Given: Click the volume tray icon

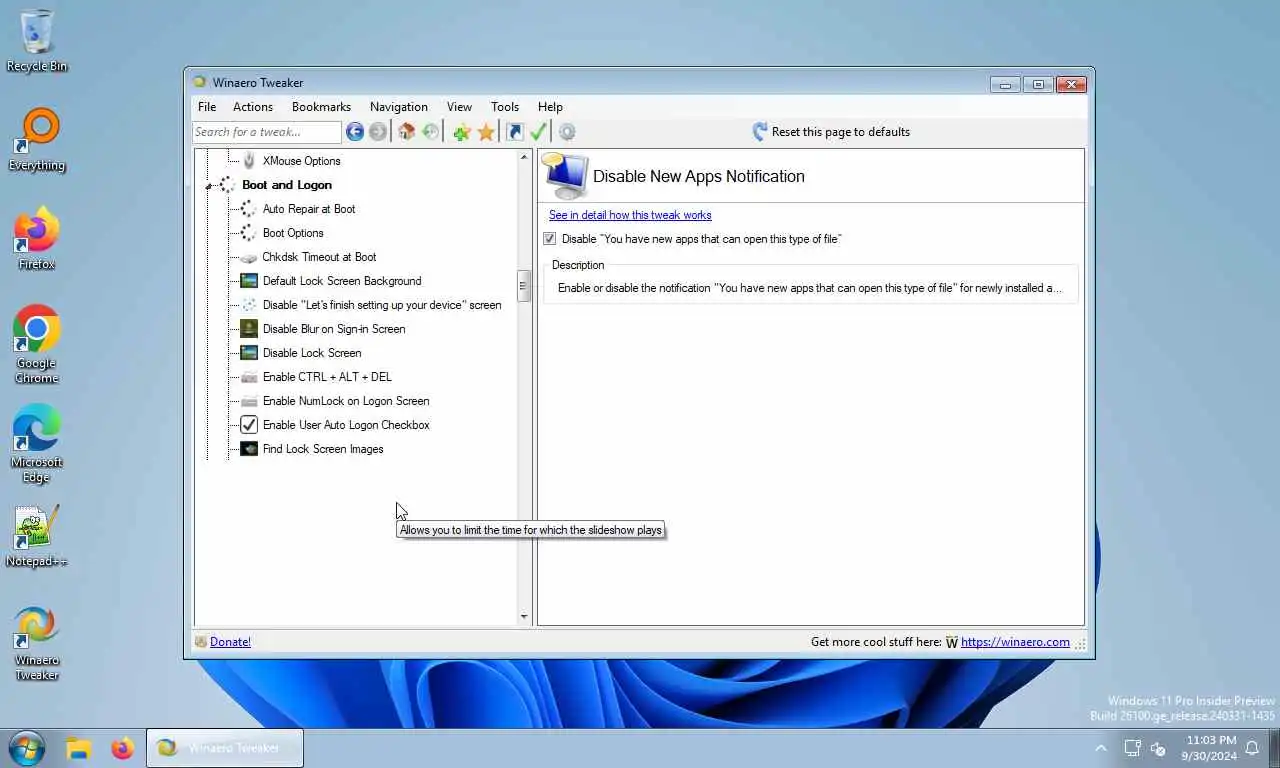Looking at the screenshot, I should coord(1159,748).
